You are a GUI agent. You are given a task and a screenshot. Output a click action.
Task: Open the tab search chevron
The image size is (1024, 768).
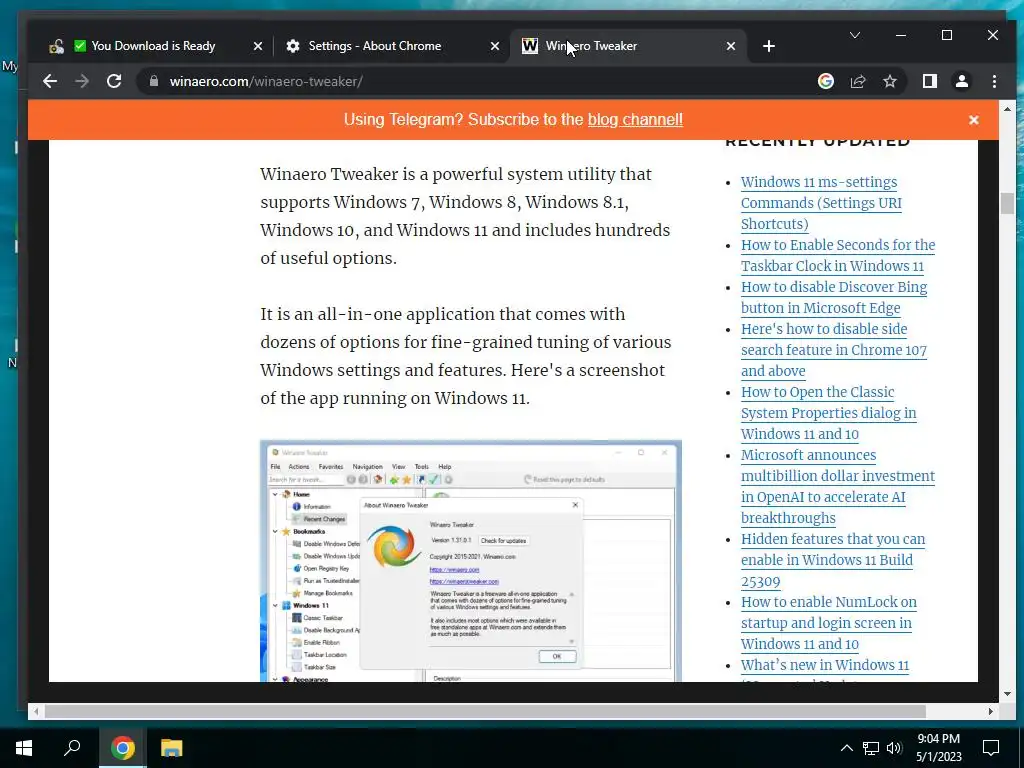click(x=854, y=35)
